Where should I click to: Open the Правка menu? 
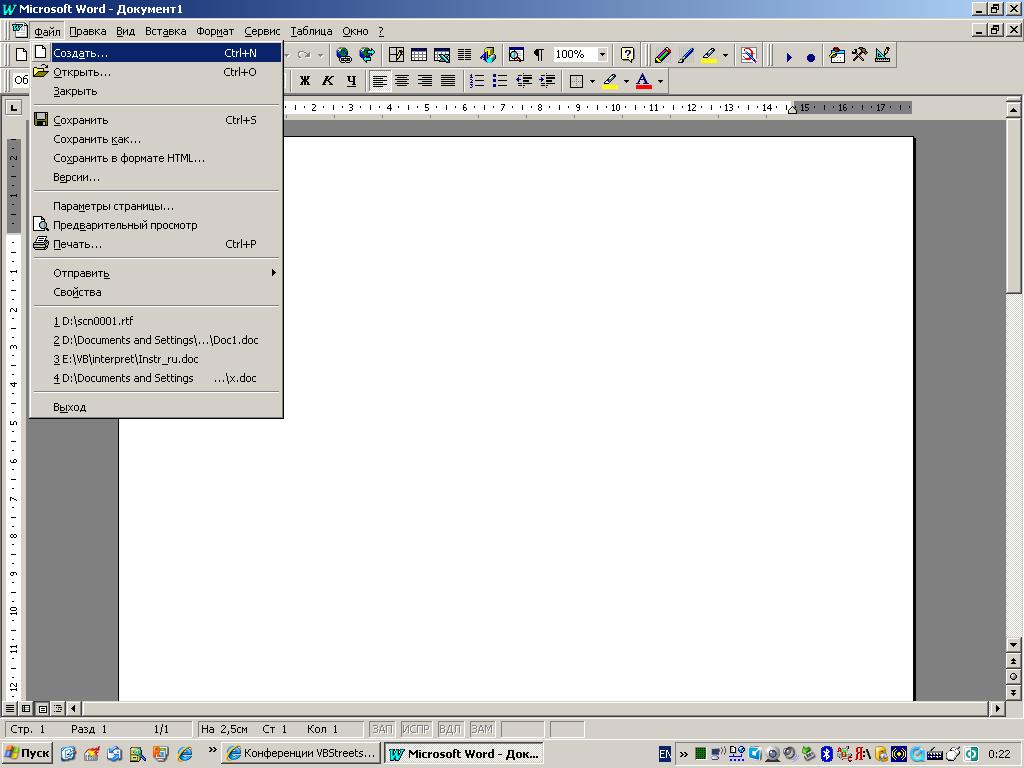(88, 31)
